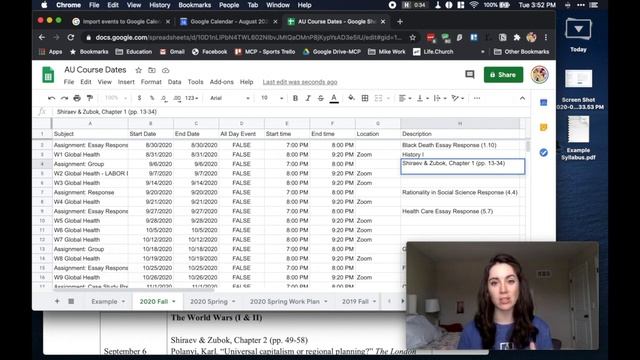
Task: Open the zoom level dropdown
Action: [x=116, y=98]
